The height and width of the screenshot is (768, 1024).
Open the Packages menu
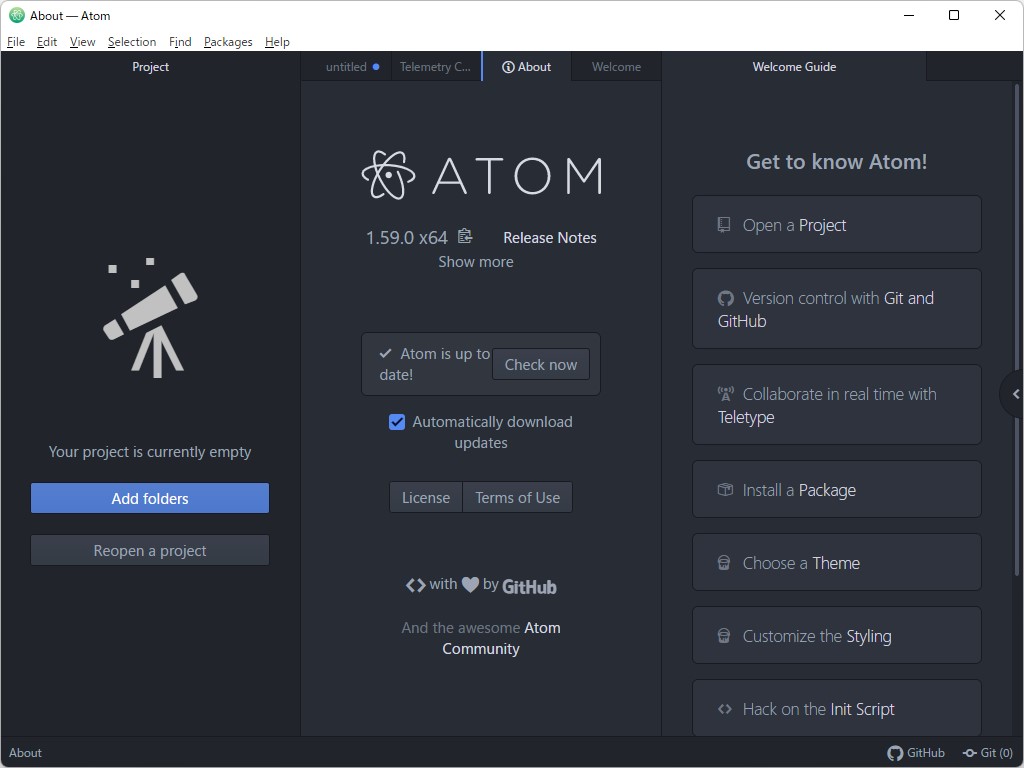coord(228,42)
